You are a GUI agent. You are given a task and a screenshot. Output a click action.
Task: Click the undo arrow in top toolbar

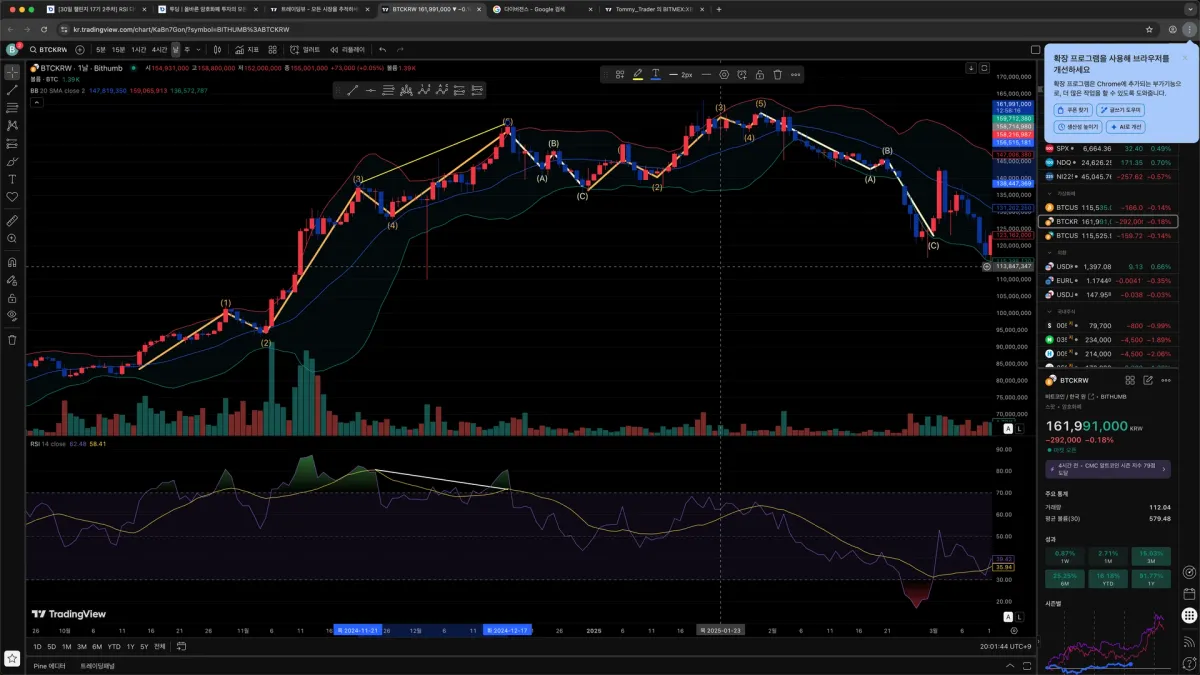coord(382,49)
